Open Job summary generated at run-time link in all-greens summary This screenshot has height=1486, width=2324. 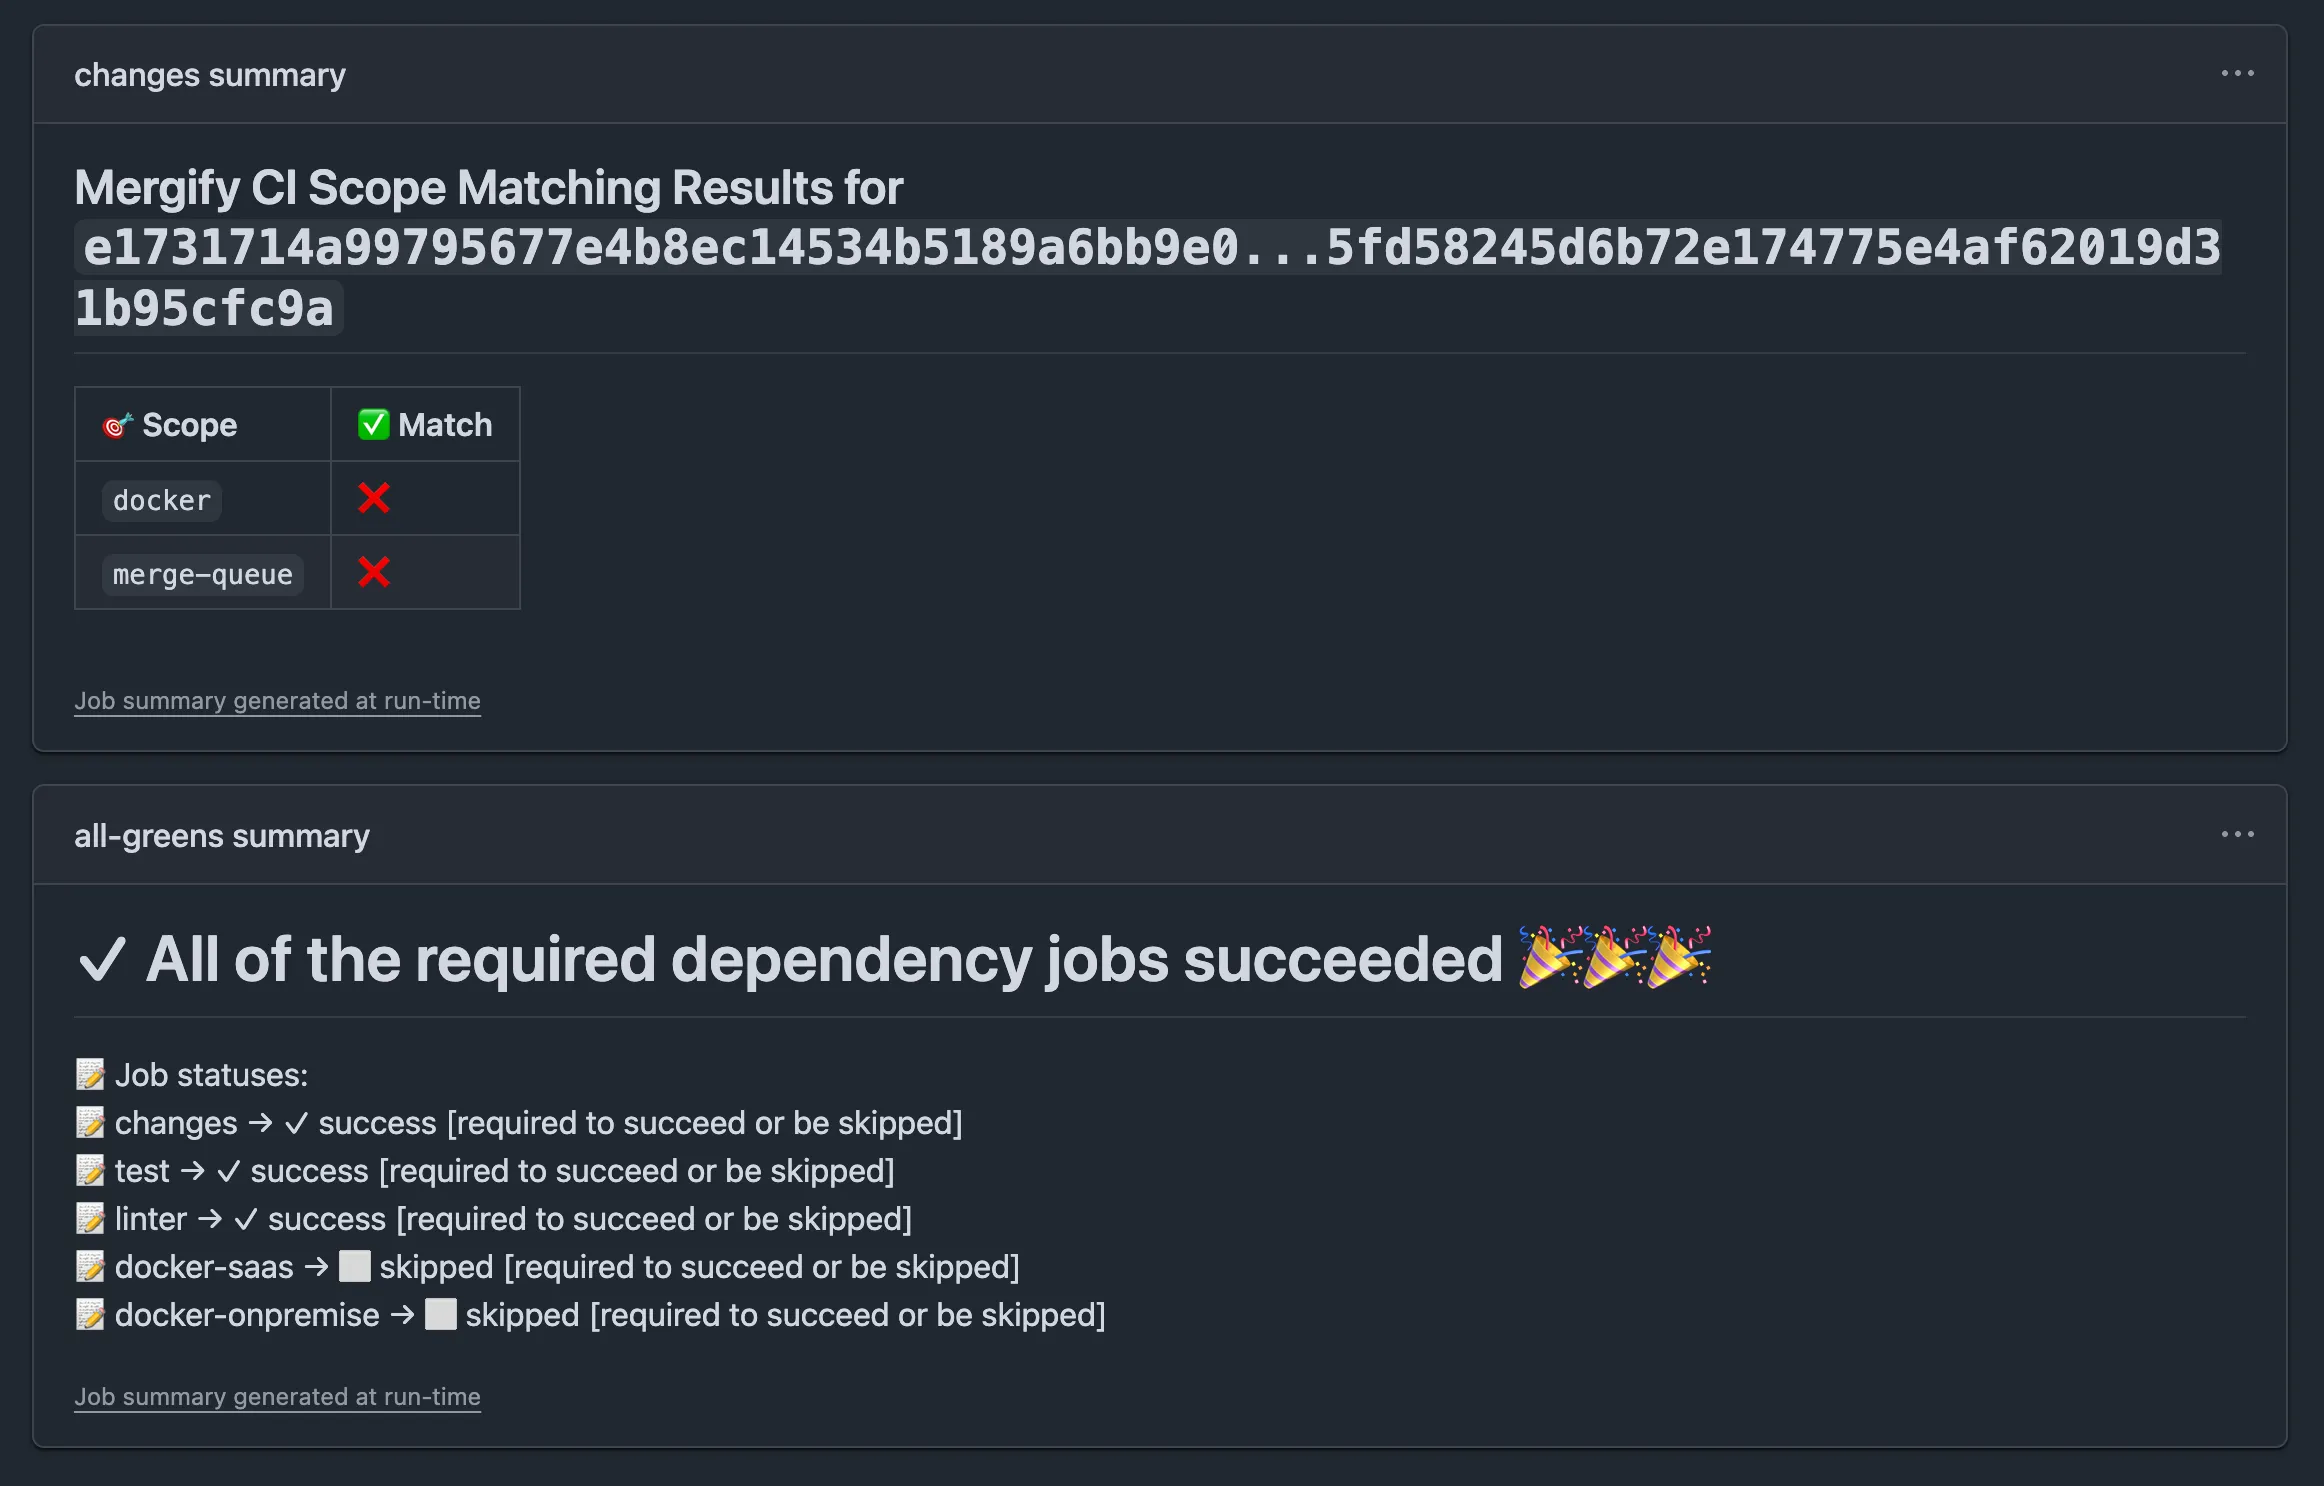277,1396
